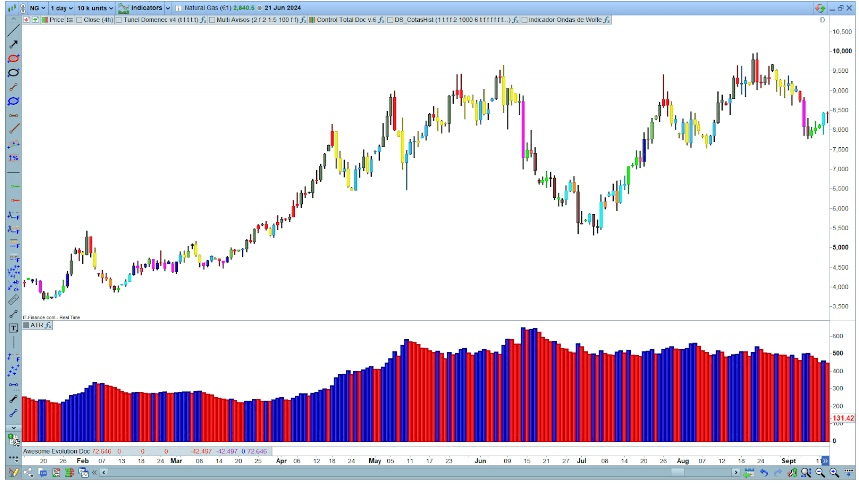
Task: Click the link group icon at top-right
Action: tap(820, 8)
